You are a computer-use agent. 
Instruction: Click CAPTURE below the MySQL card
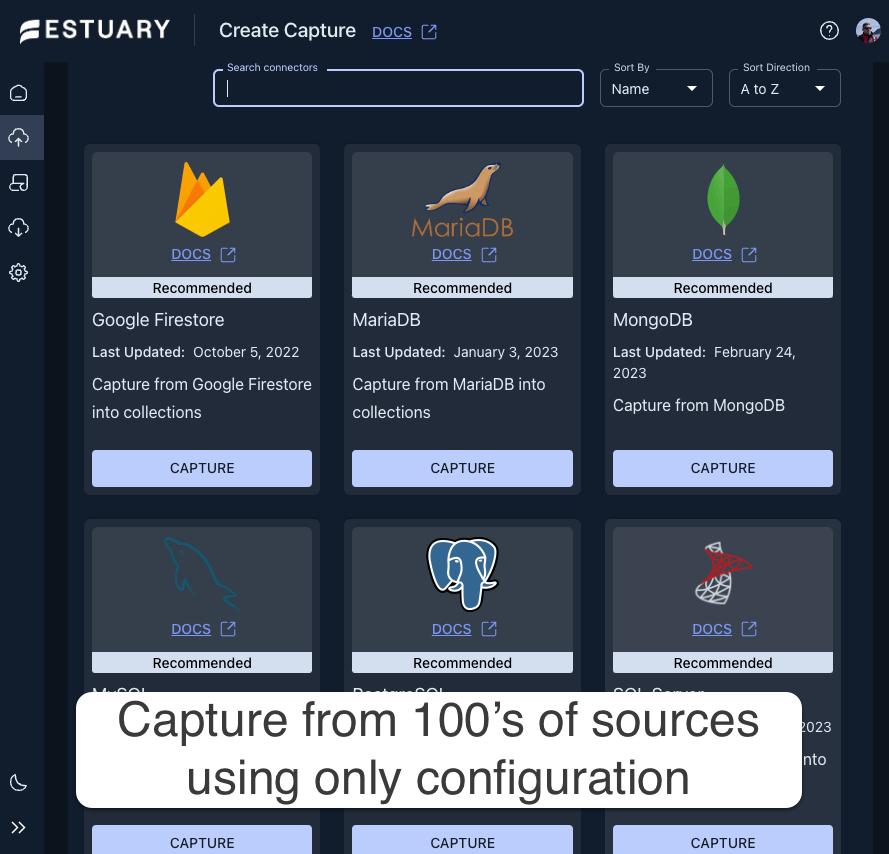tap(202, 840)
